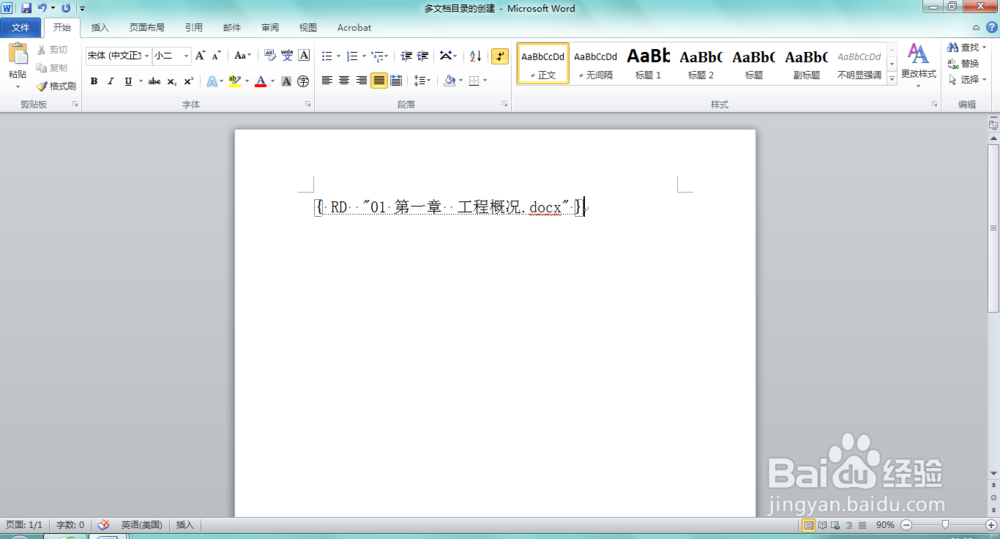
Task: Switch to Full Screen Reading view icon
Action: pyautogui.click(x=822, y=525)
